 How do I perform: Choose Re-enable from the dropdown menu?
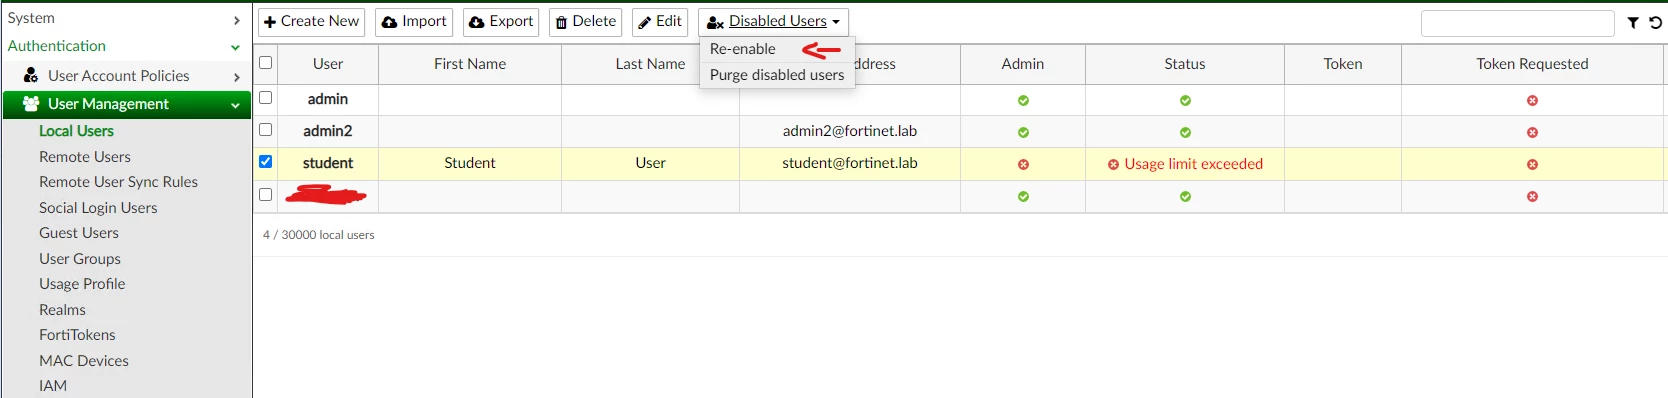[x=743, y=49]
